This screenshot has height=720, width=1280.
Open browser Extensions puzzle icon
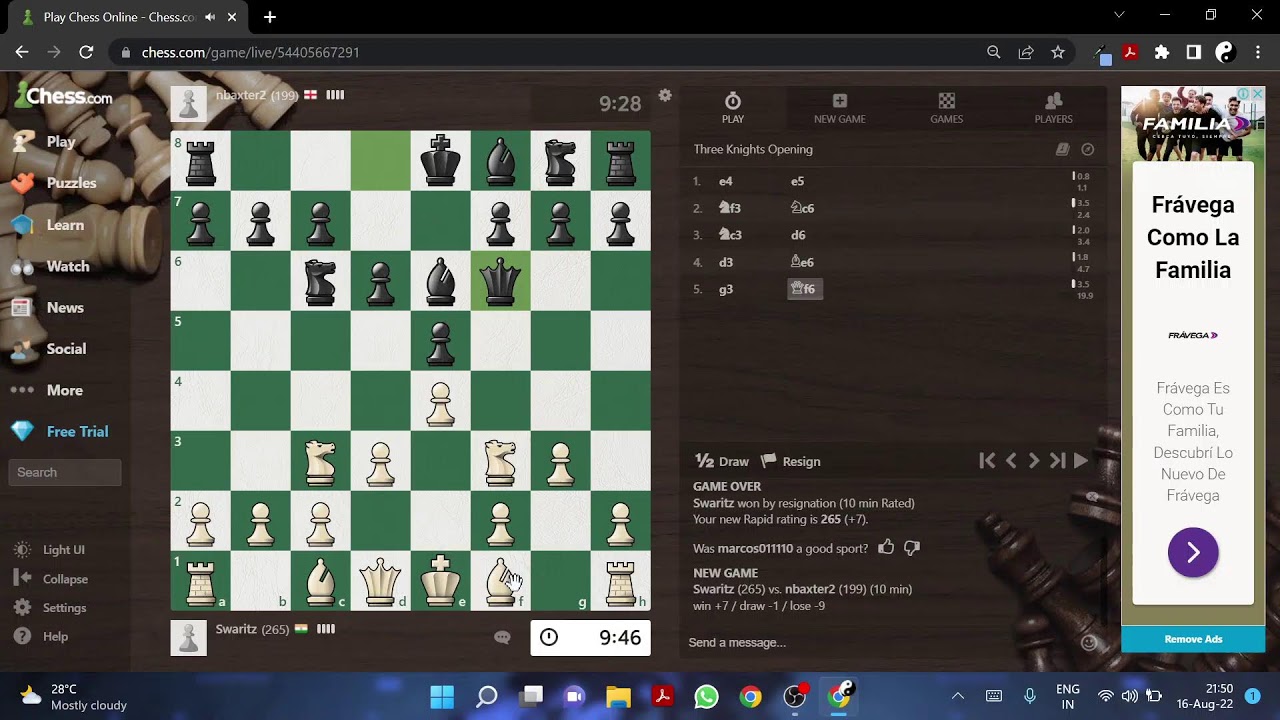(1162, 52)
